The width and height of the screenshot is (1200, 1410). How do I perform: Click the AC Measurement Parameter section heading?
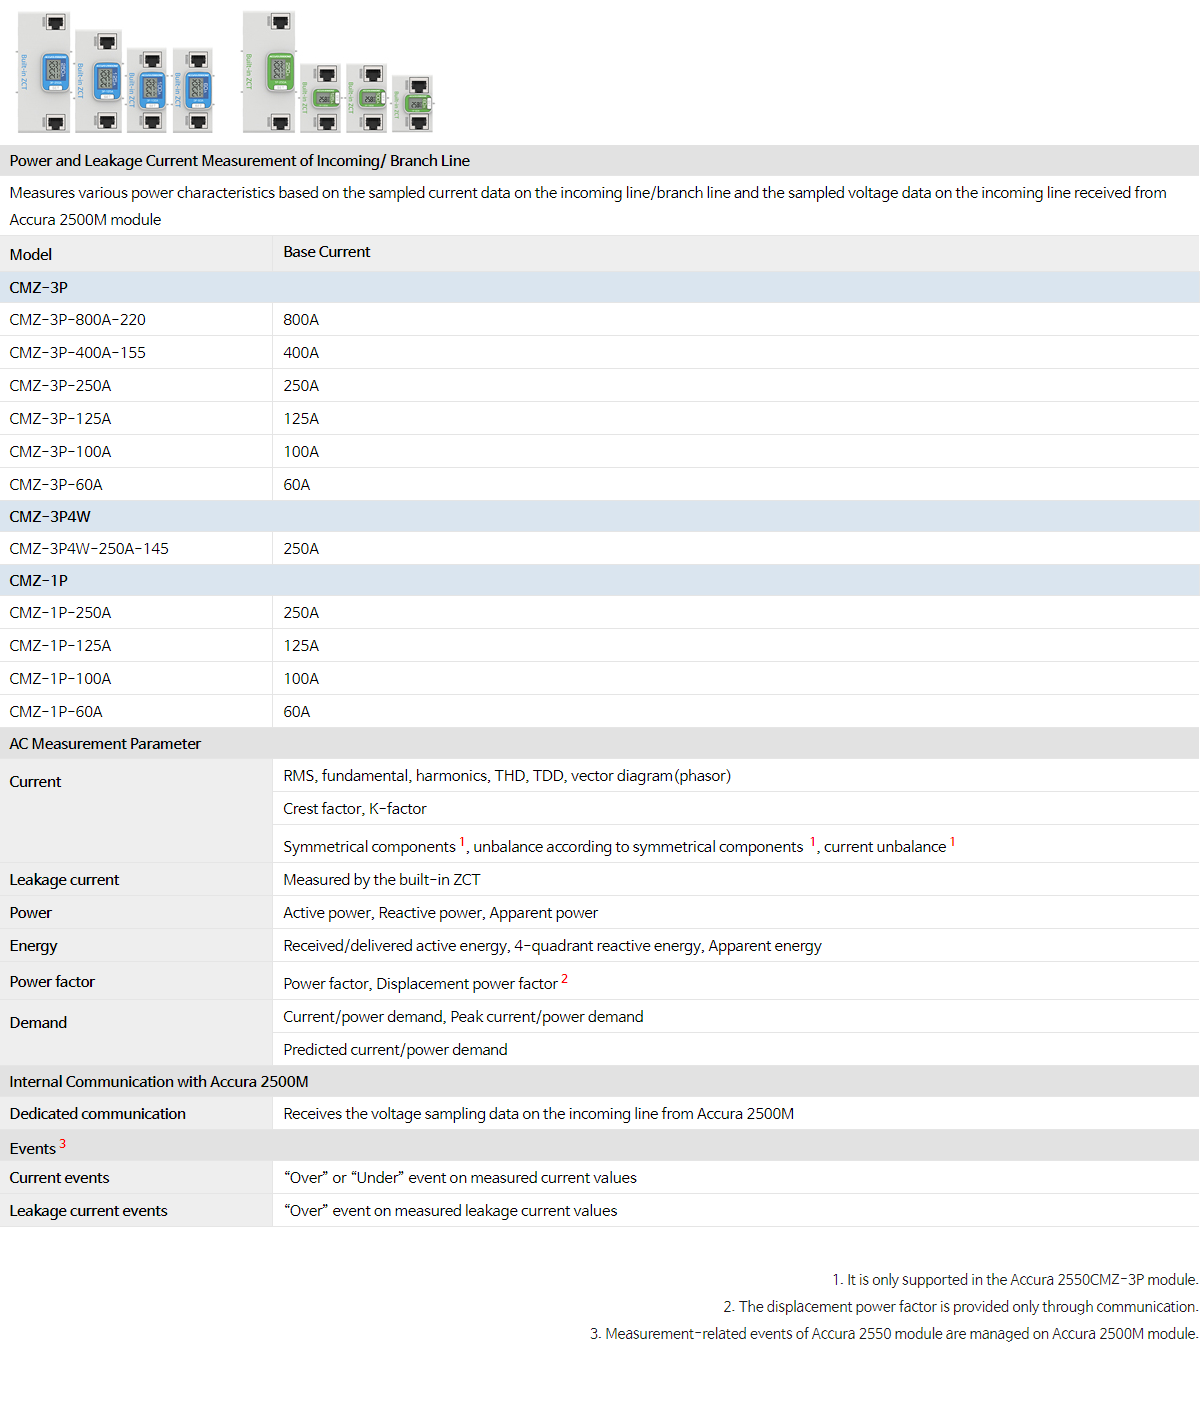(105, 744)
